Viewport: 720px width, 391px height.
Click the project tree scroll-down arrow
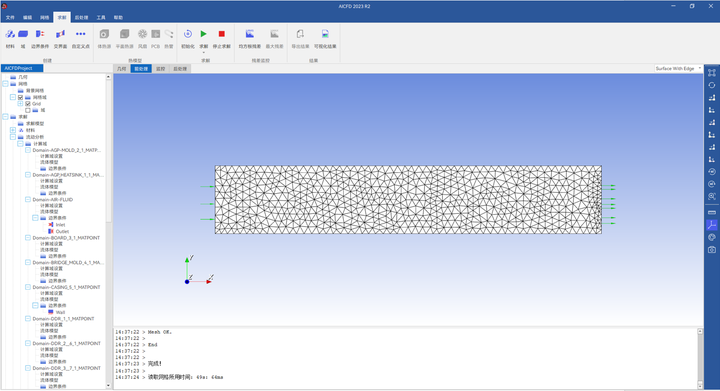pos(108,386)
